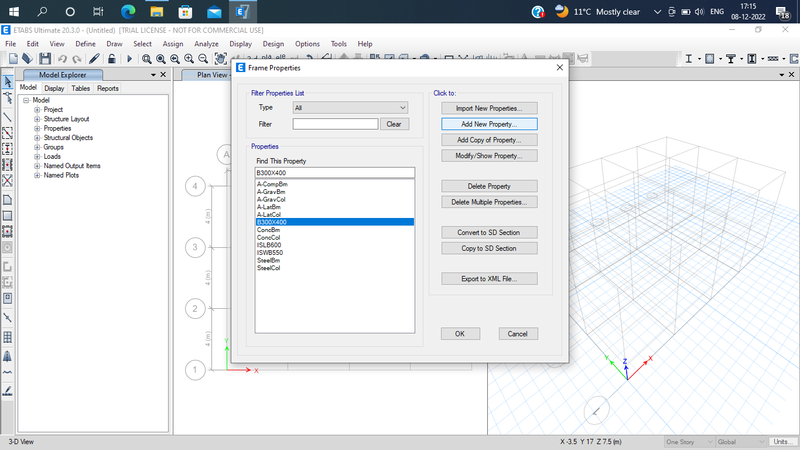Open the Type filter dropdown
Screen dimensions: 800x450
(350, 108)
